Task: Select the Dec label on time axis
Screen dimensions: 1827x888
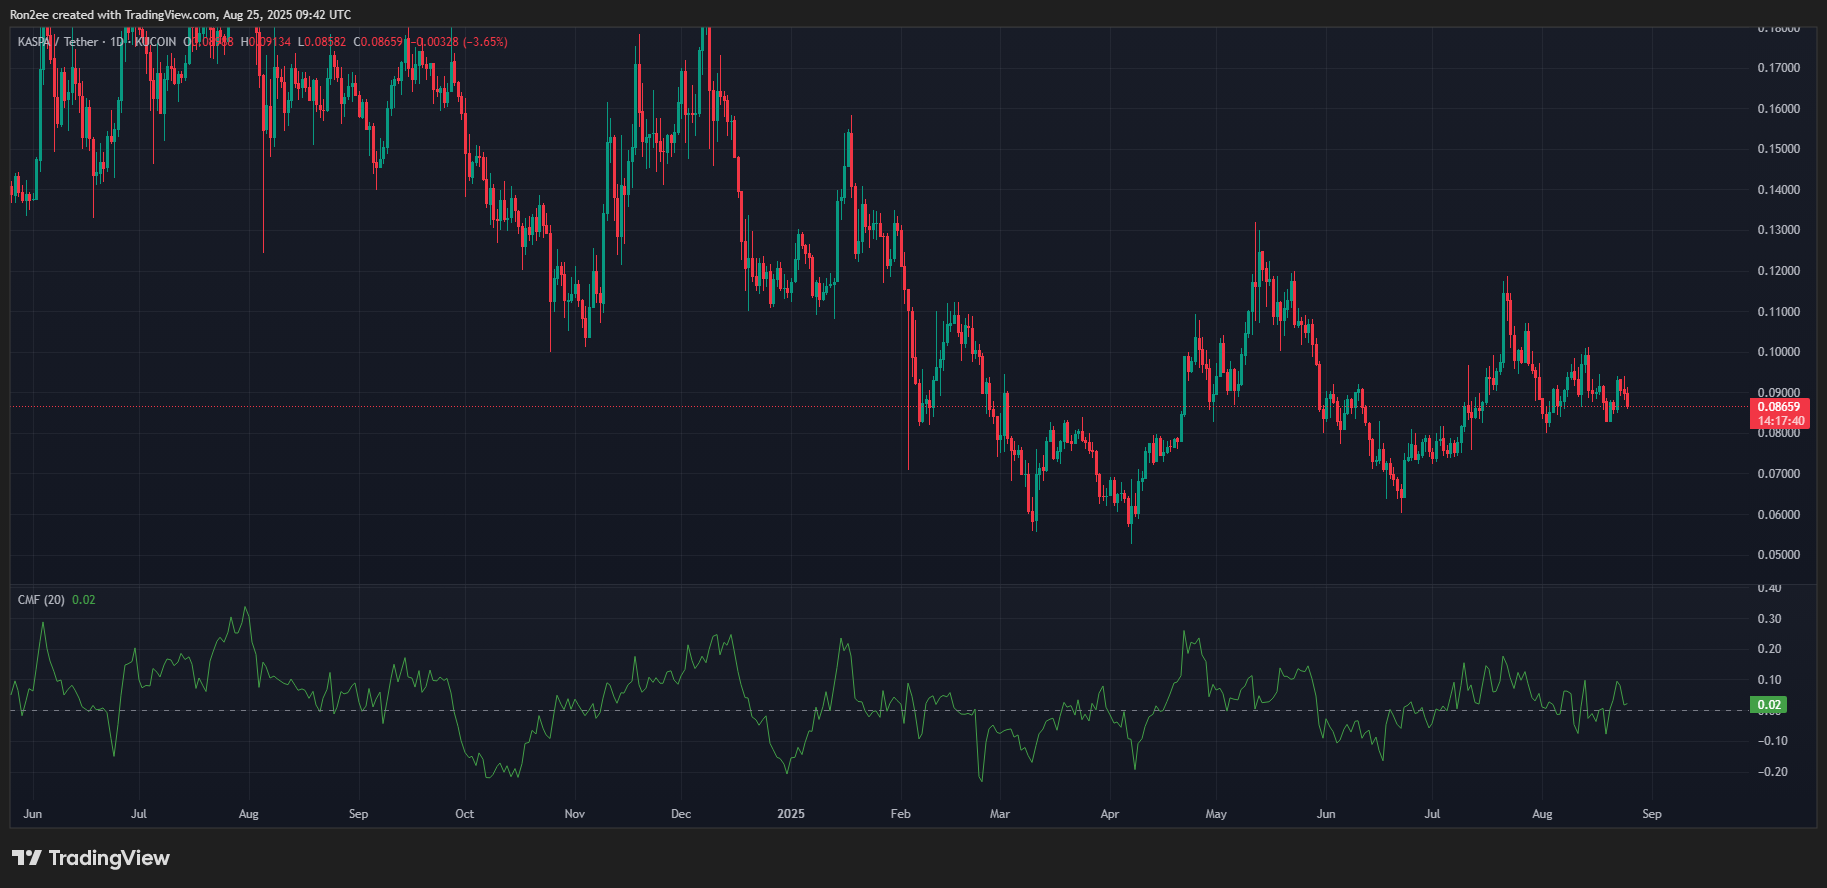Action: (681, 814)
